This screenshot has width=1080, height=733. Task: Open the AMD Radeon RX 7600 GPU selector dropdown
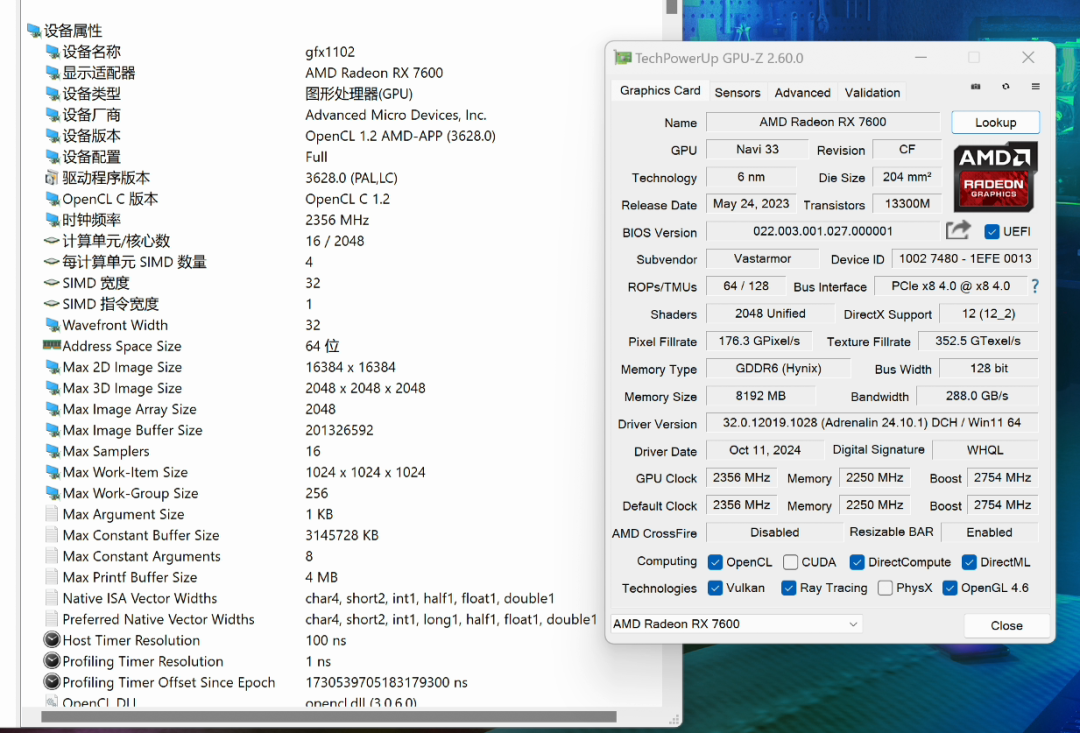pyautogui.click(x=736, y=623)
